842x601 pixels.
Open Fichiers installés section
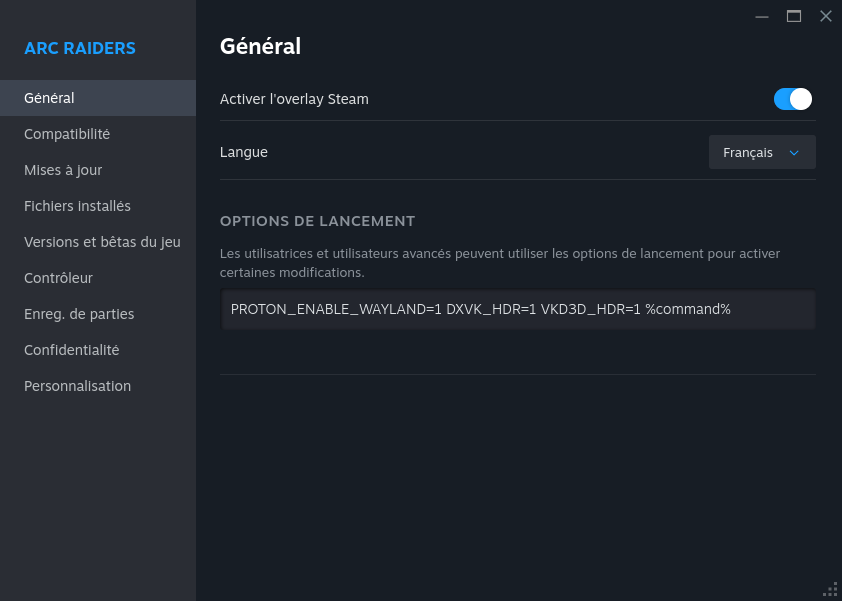click(x=98, y=206)
